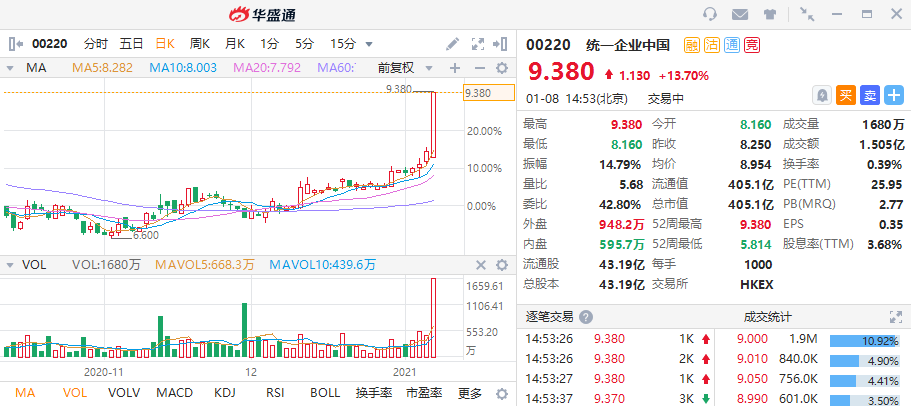Click the stock code 00220 in chart header
This screenshot has height=406, width=911.
tap(49, 44)
